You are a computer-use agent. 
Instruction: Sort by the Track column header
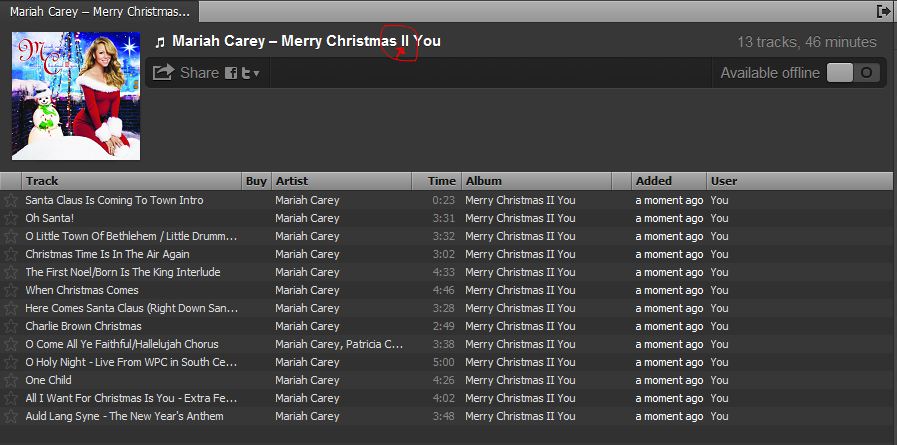132,181
